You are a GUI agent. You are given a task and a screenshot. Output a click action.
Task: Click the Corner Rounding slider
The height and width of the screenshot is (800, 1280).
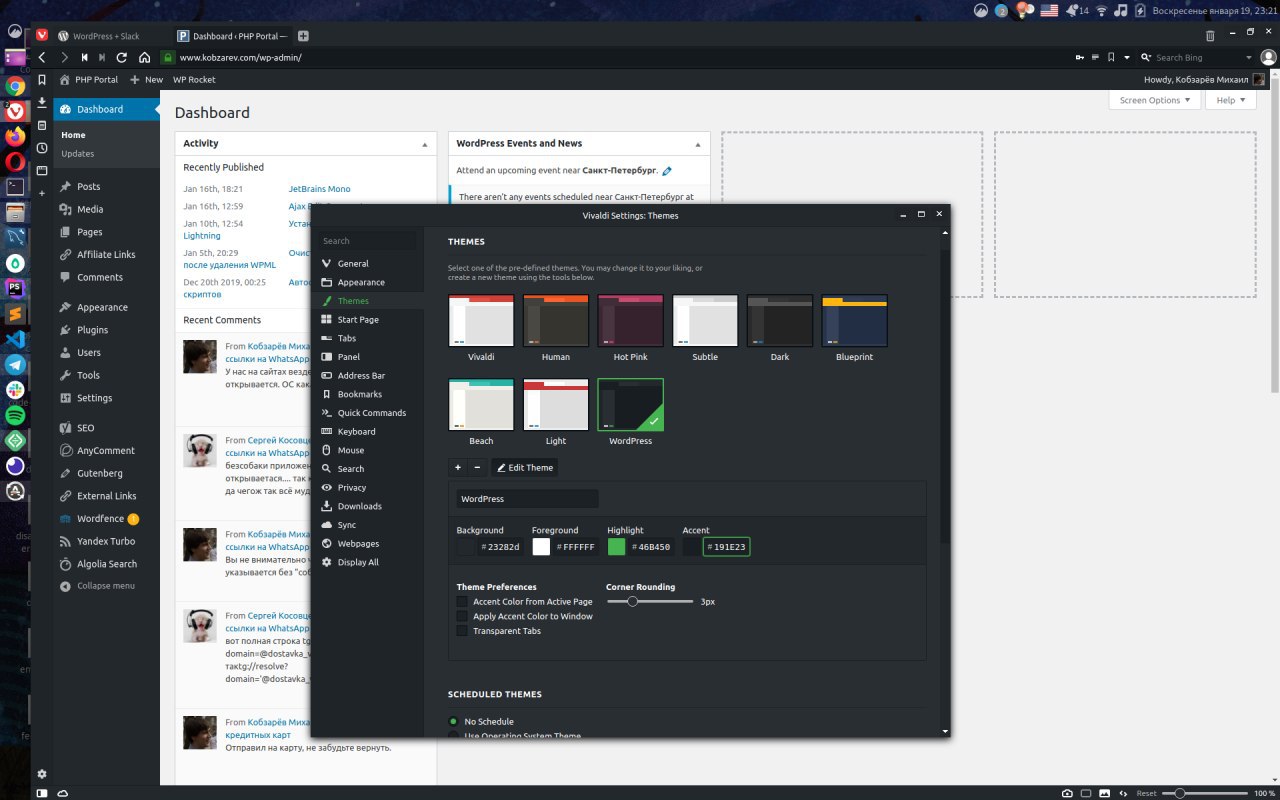click(649, 602)
